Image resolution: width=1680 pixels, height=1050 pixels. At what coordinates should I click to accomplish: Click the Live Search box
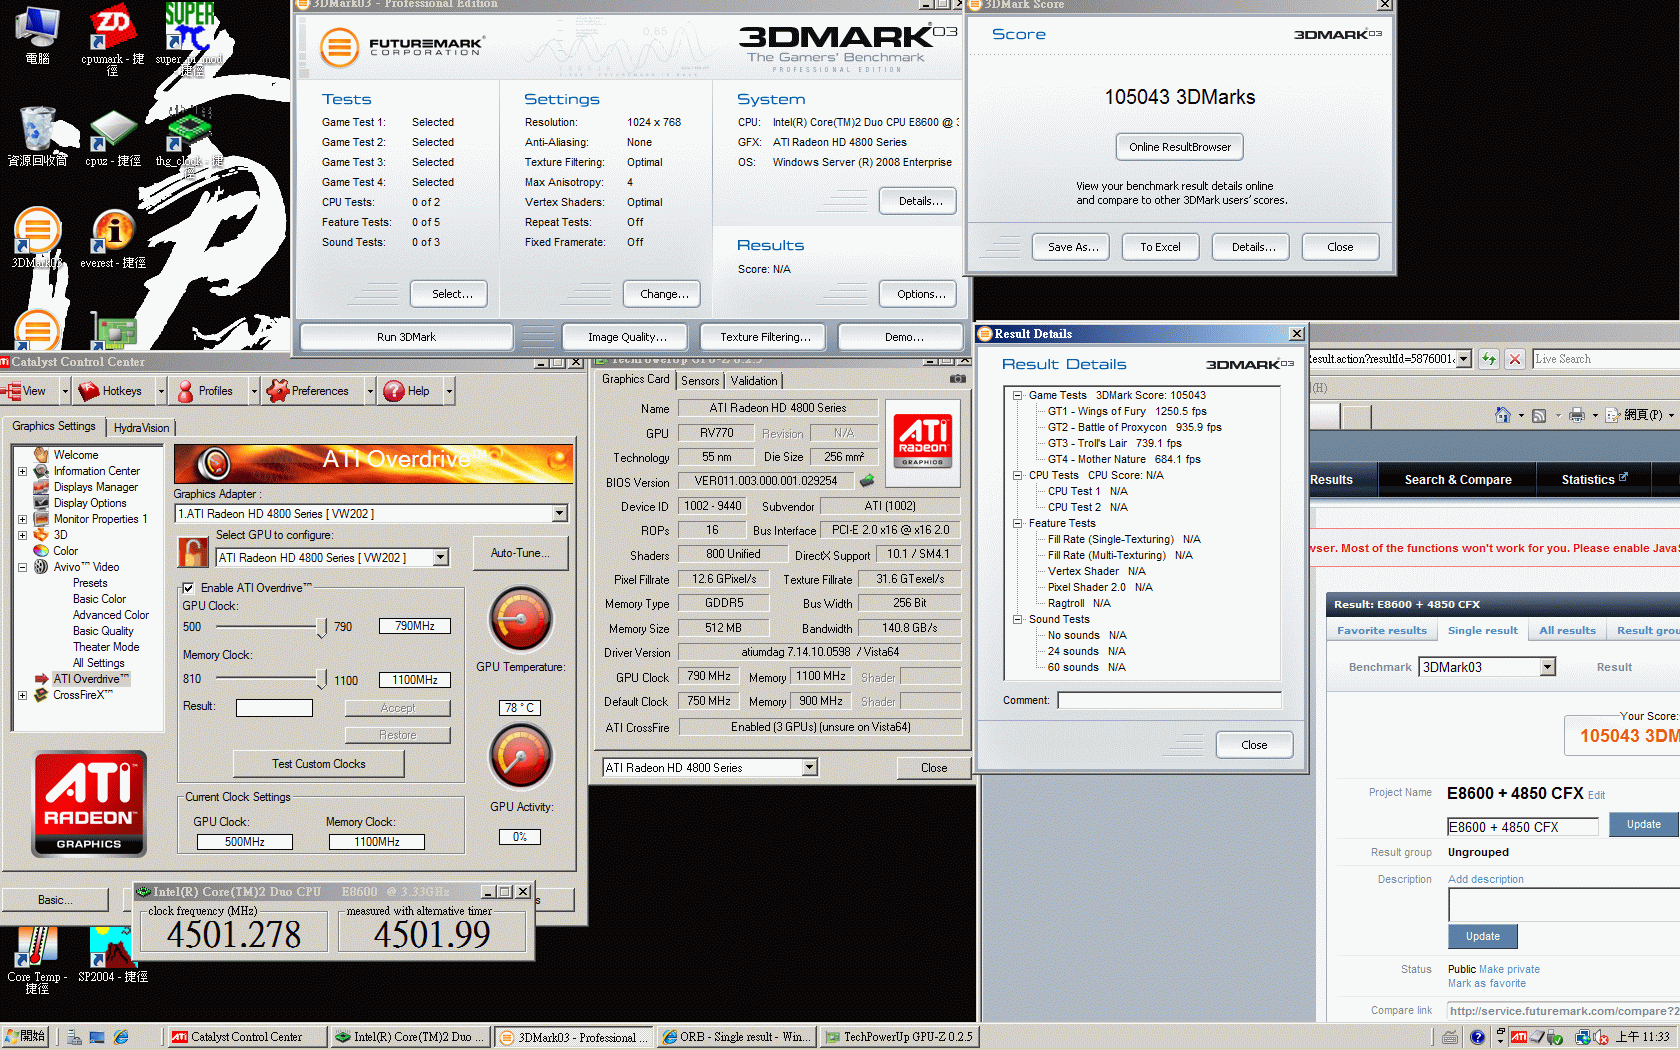click(1606, 359)
